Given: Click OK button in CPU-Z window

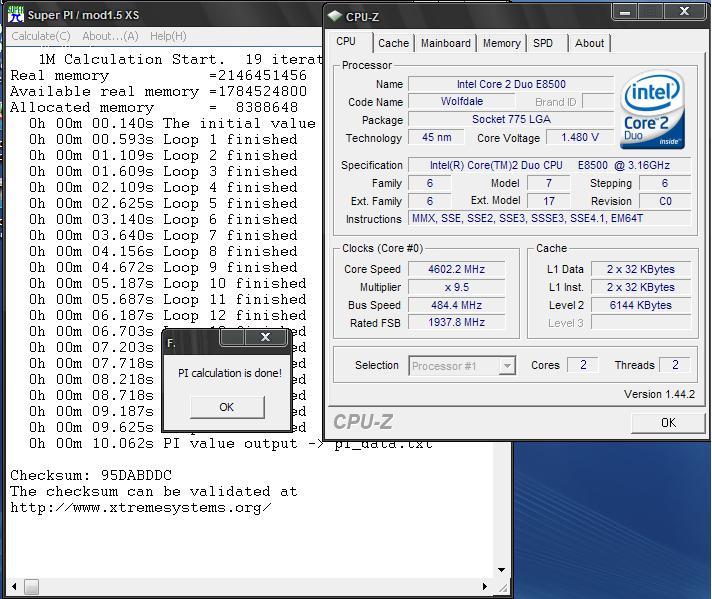Looking at the screenshot, I should point(668,423).
